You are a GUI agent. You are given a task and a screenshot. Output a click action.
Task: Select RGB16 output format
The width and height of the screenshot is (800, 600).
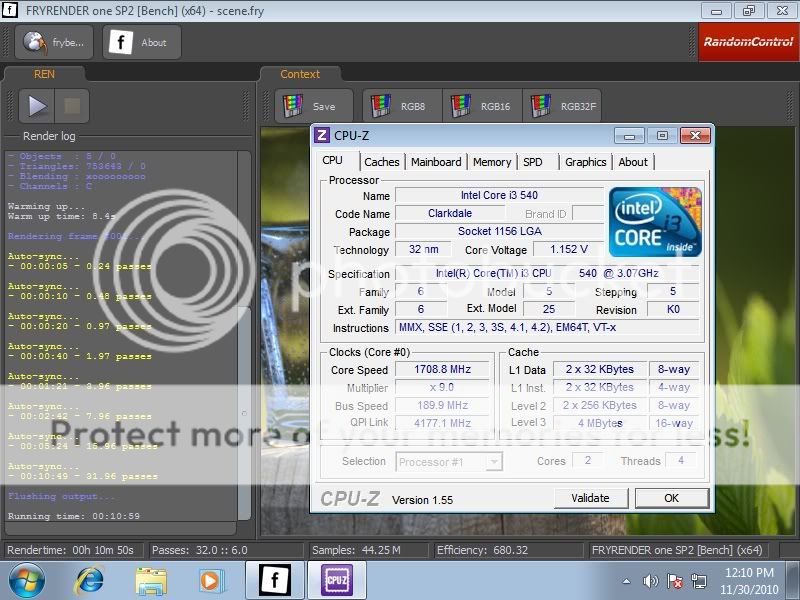[483, 106]
